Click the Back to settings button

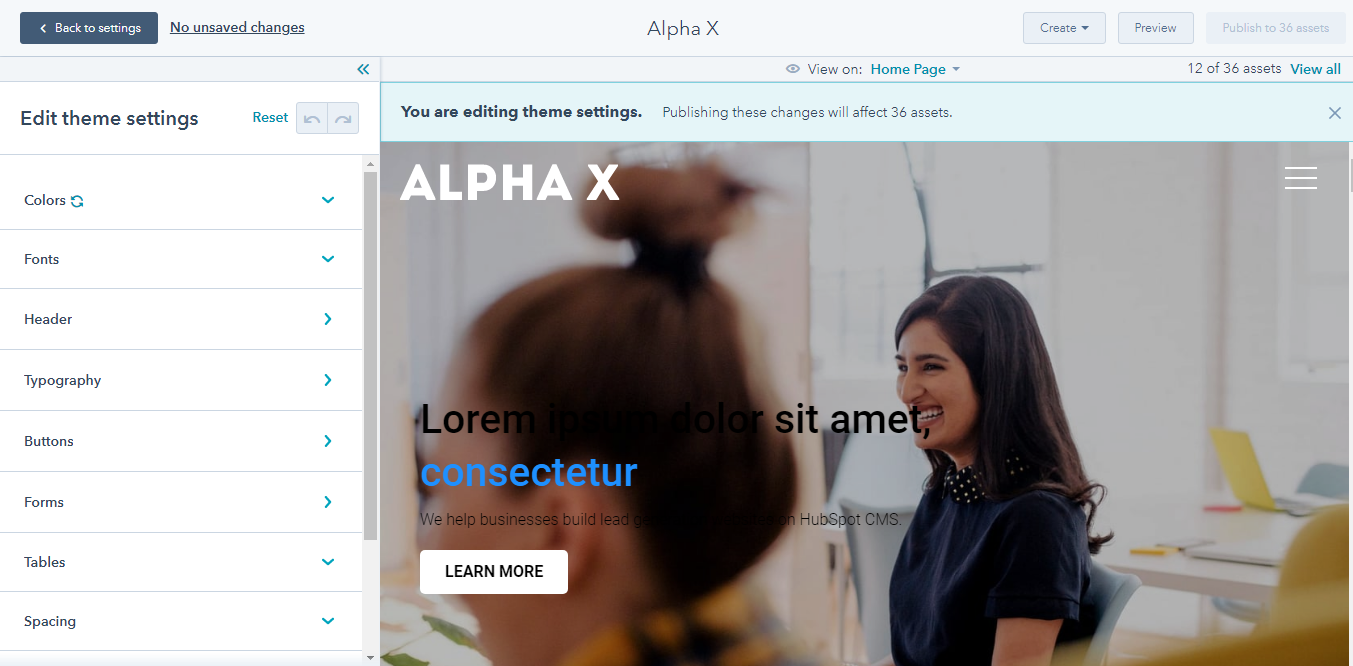coord(89,28)
